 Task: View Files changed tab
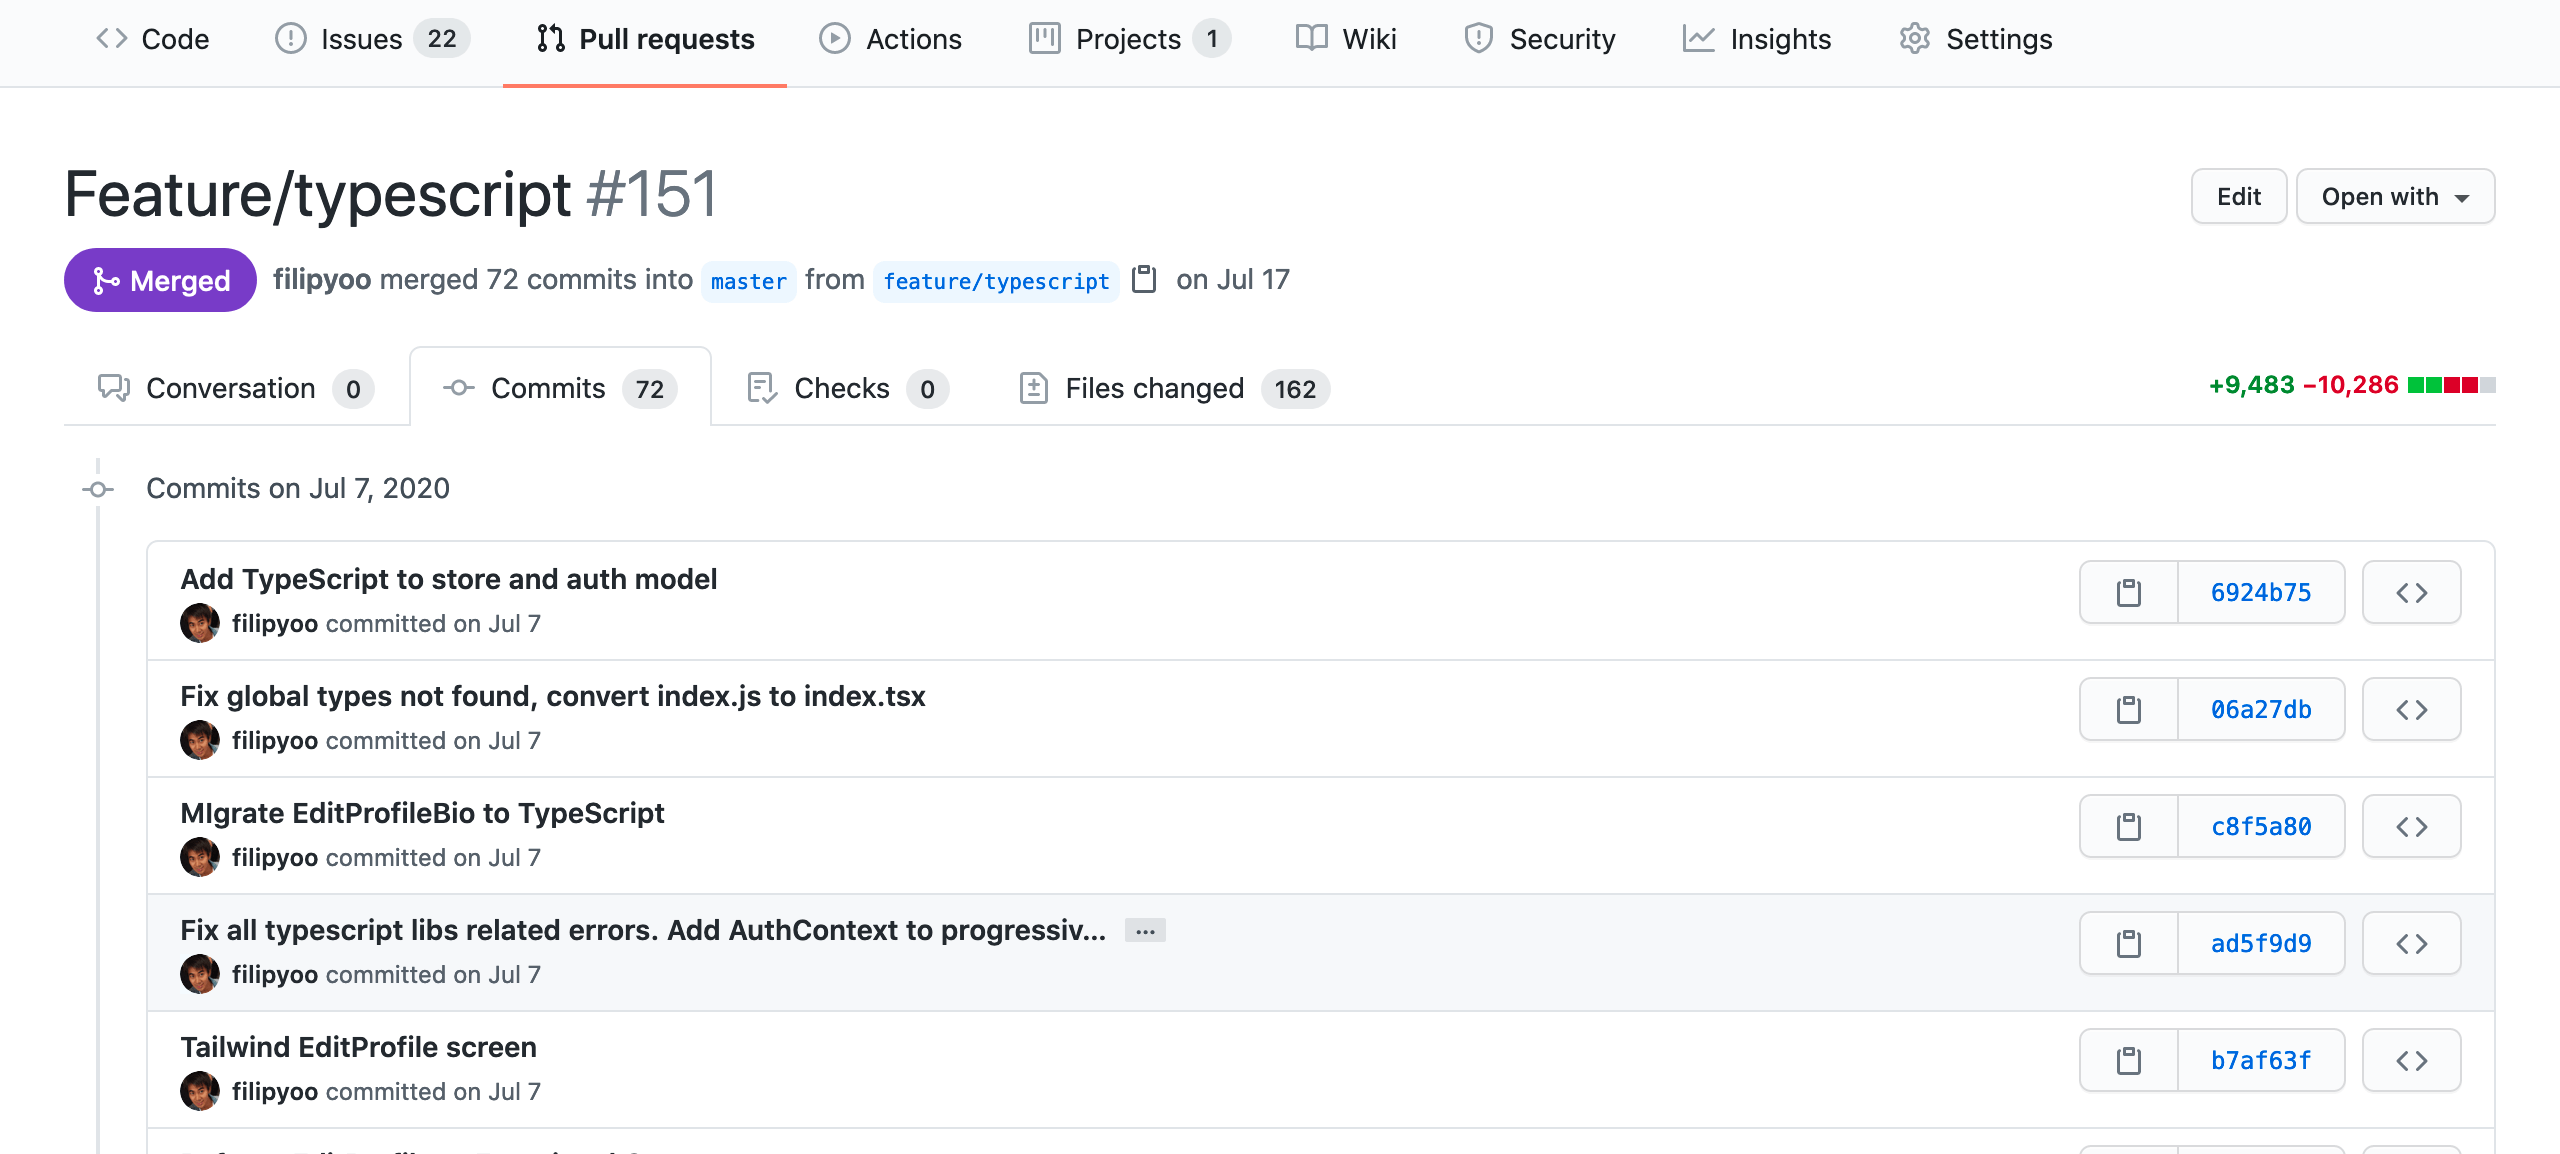click(x=1174, y=388)
